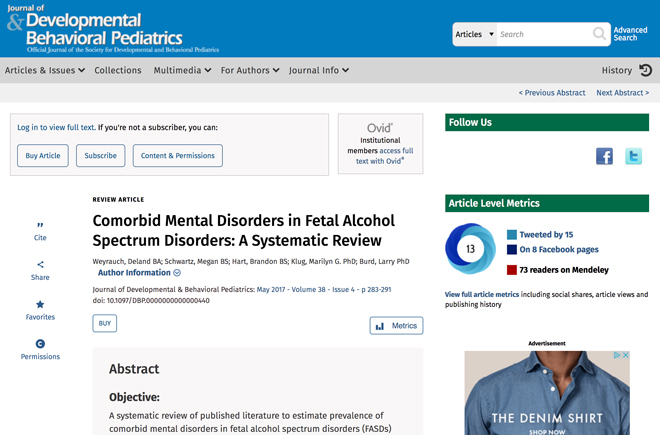Click the Subscribe button
The height and width of the screenshot is (435, 660).
tap(100, 156)
